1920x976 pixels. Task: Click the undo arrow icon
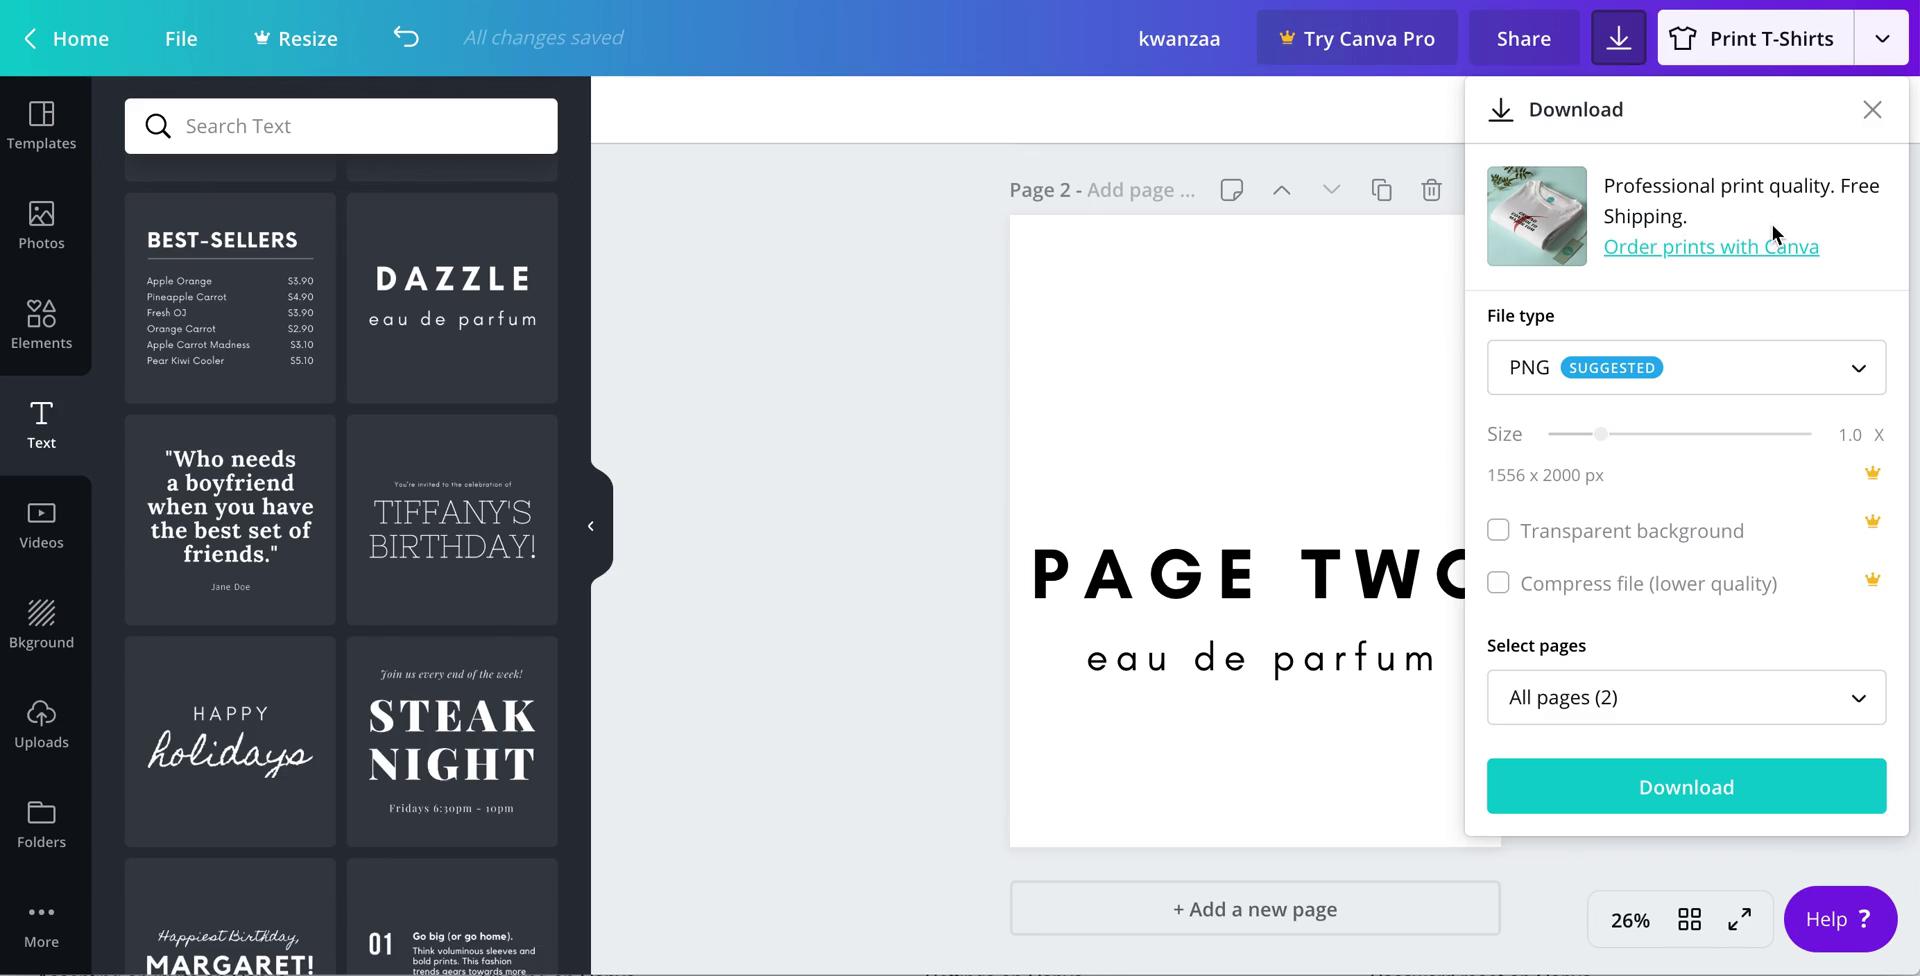(405, 38)
